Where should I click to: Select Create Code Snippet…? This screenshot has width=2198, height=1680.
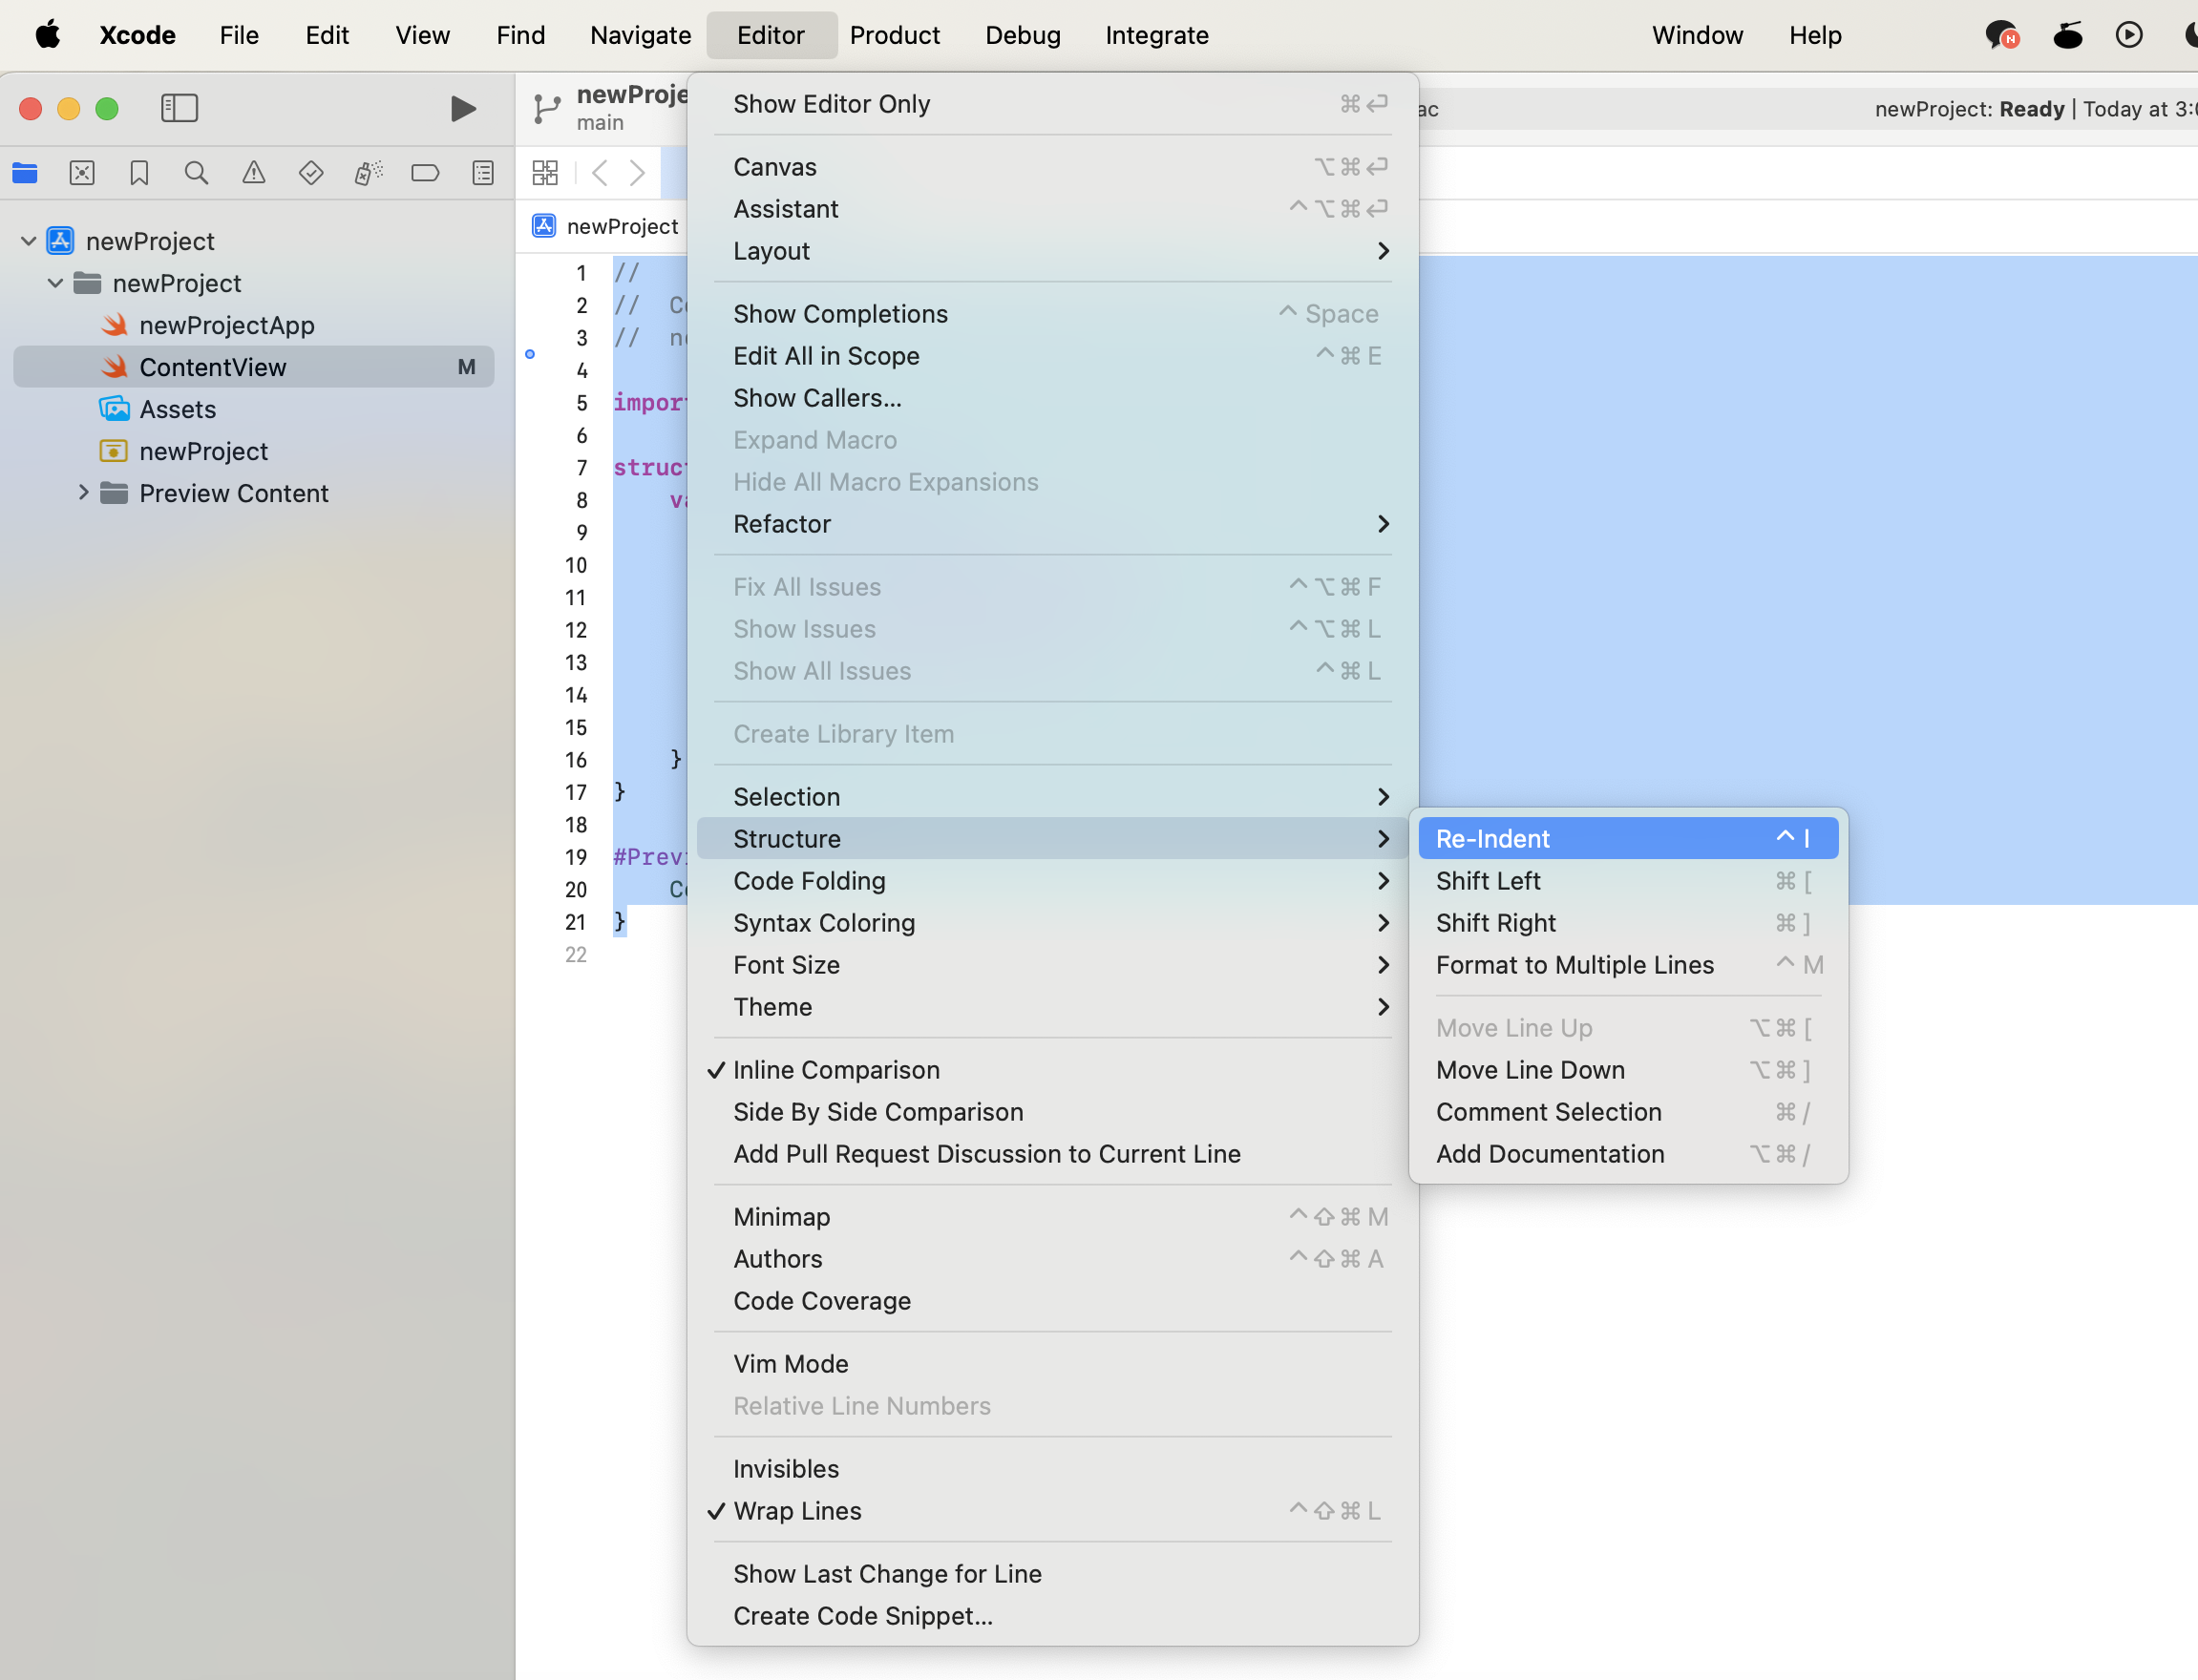(x=1053, y=1616)
